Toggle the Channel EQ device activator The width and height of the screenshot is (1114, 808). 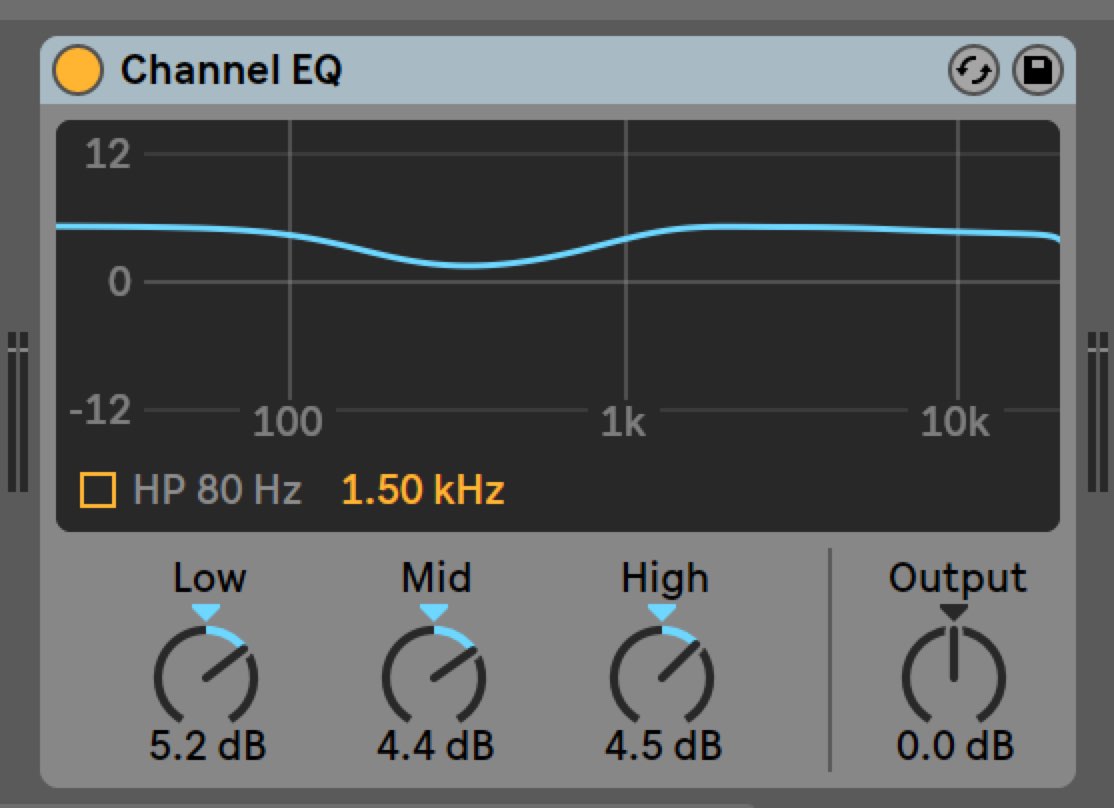pyautogui.click(x=78, y=70)
